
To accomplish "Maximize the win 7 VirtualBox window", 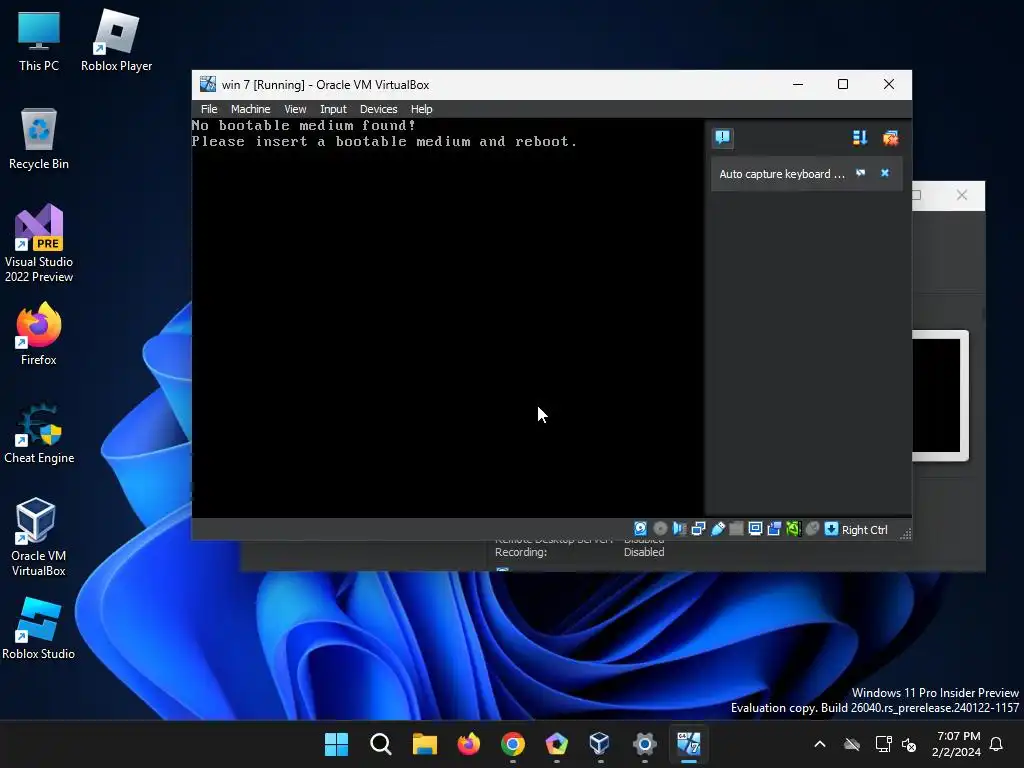I will click(x=842, y=84).
